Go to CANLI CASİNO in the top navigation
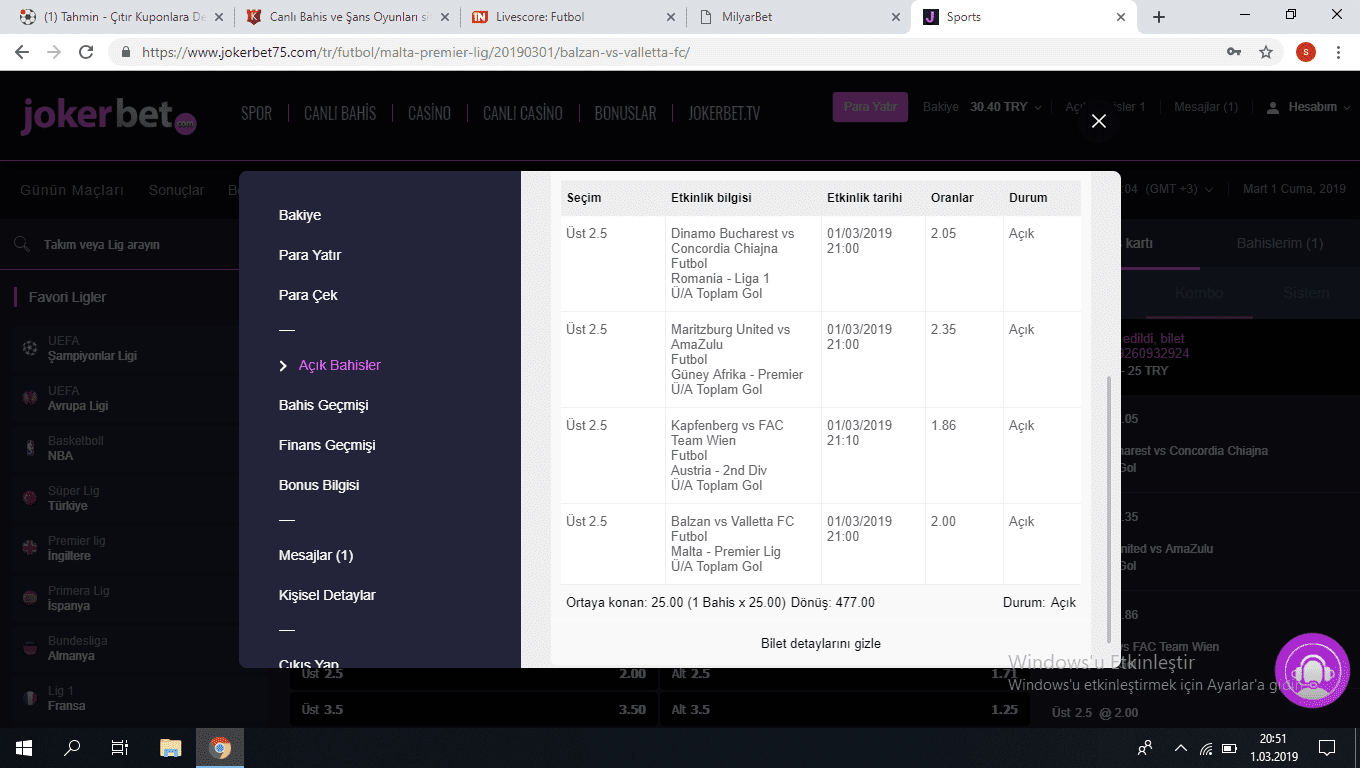The image size is (1360, 768). 523,113
